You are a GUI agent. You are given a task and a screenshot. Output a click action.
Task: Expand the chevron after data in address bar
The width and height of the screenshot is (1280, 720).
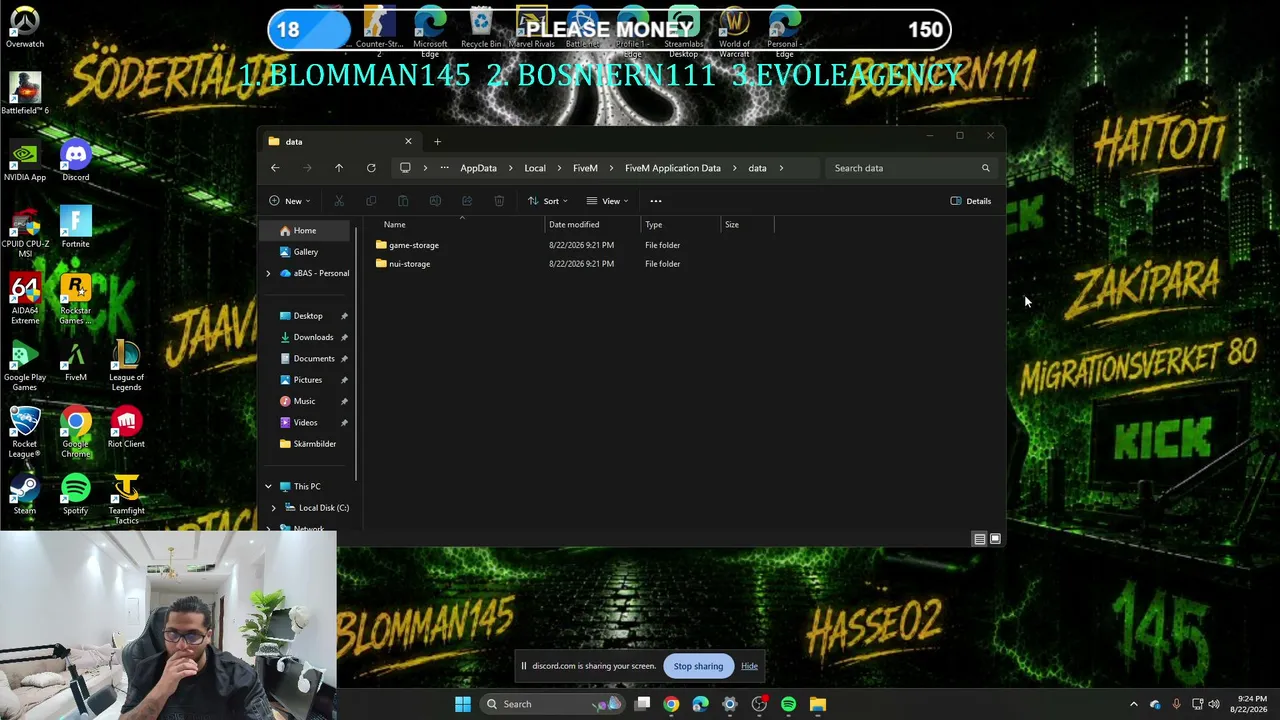[781, 168]
